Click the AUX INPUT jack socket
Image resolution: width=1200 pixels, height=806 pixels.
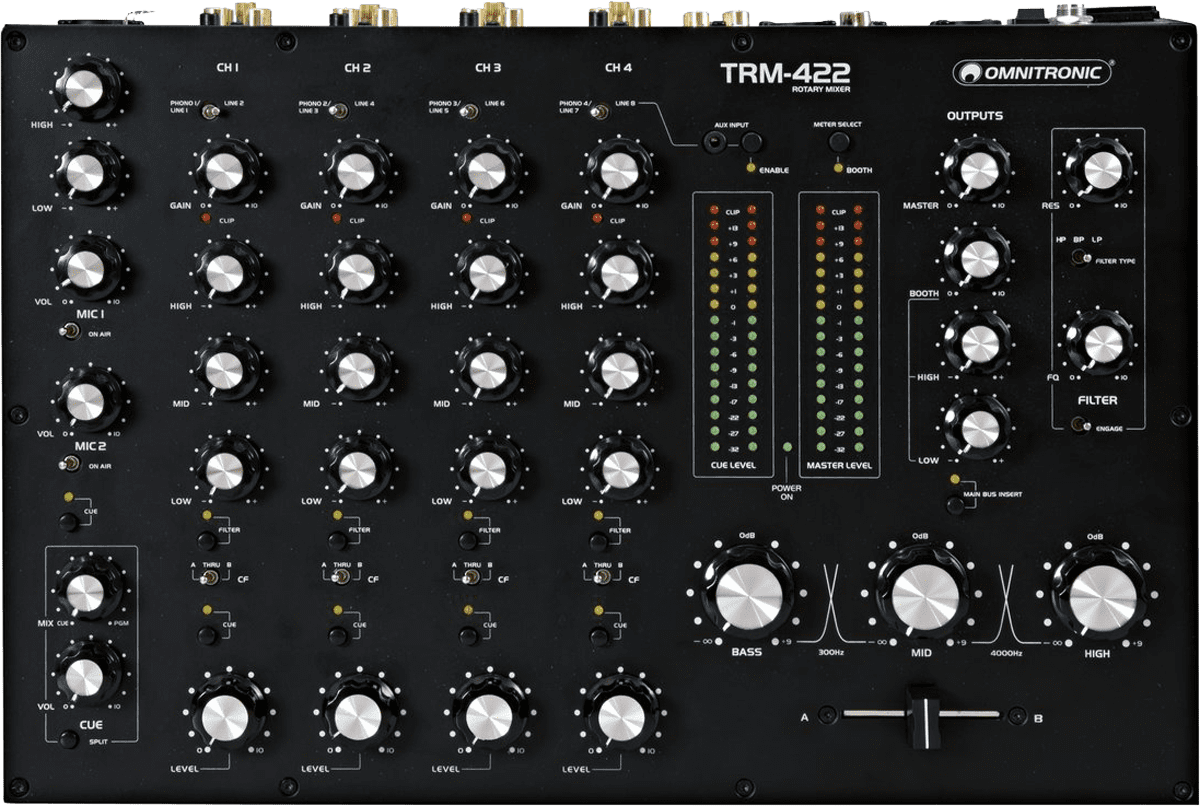click(x=715, y=143)
